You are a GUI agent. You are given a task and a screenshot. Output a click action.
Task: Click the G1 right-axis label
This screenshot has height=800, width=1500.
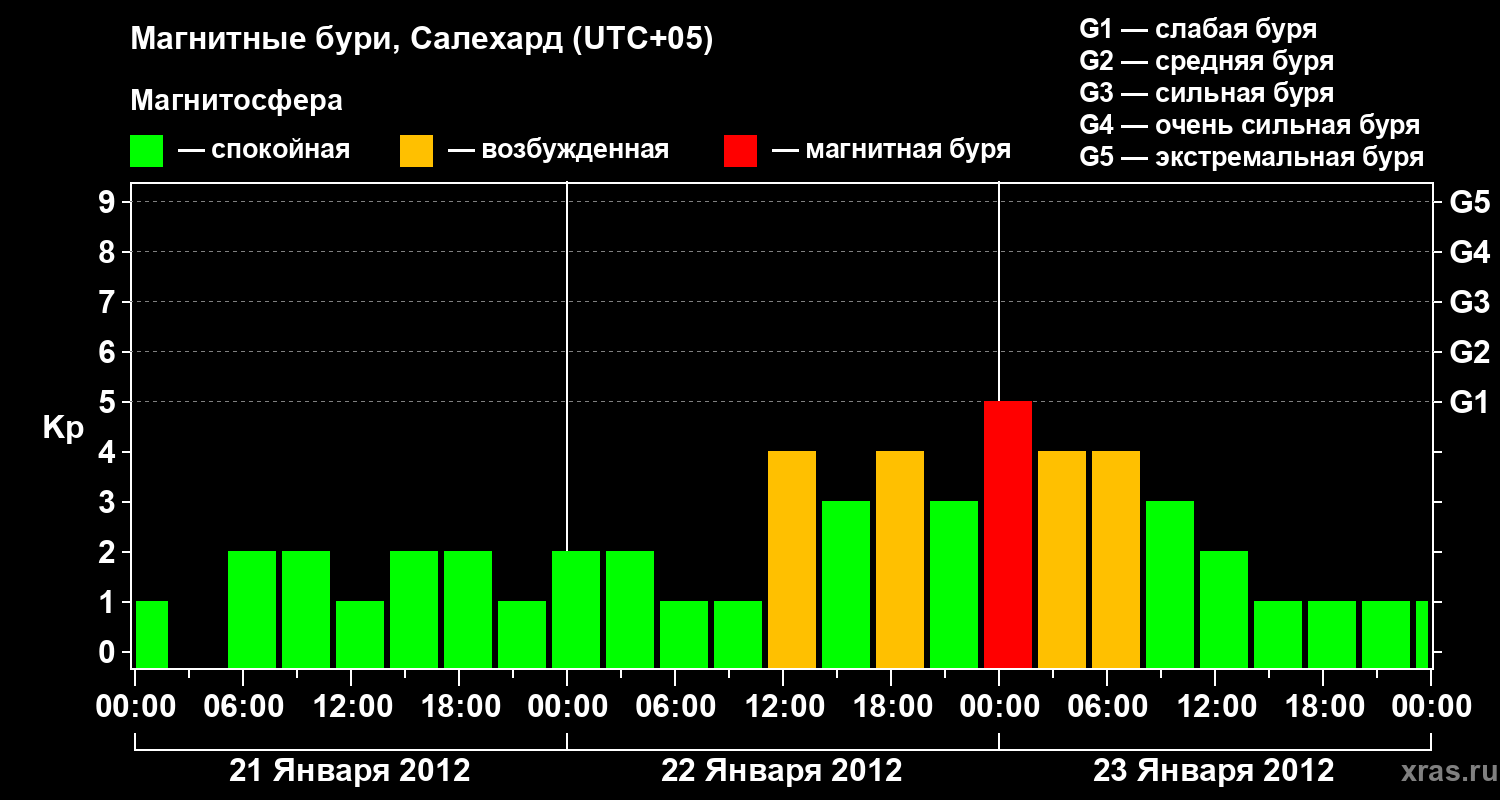[x=1469, y=402]
